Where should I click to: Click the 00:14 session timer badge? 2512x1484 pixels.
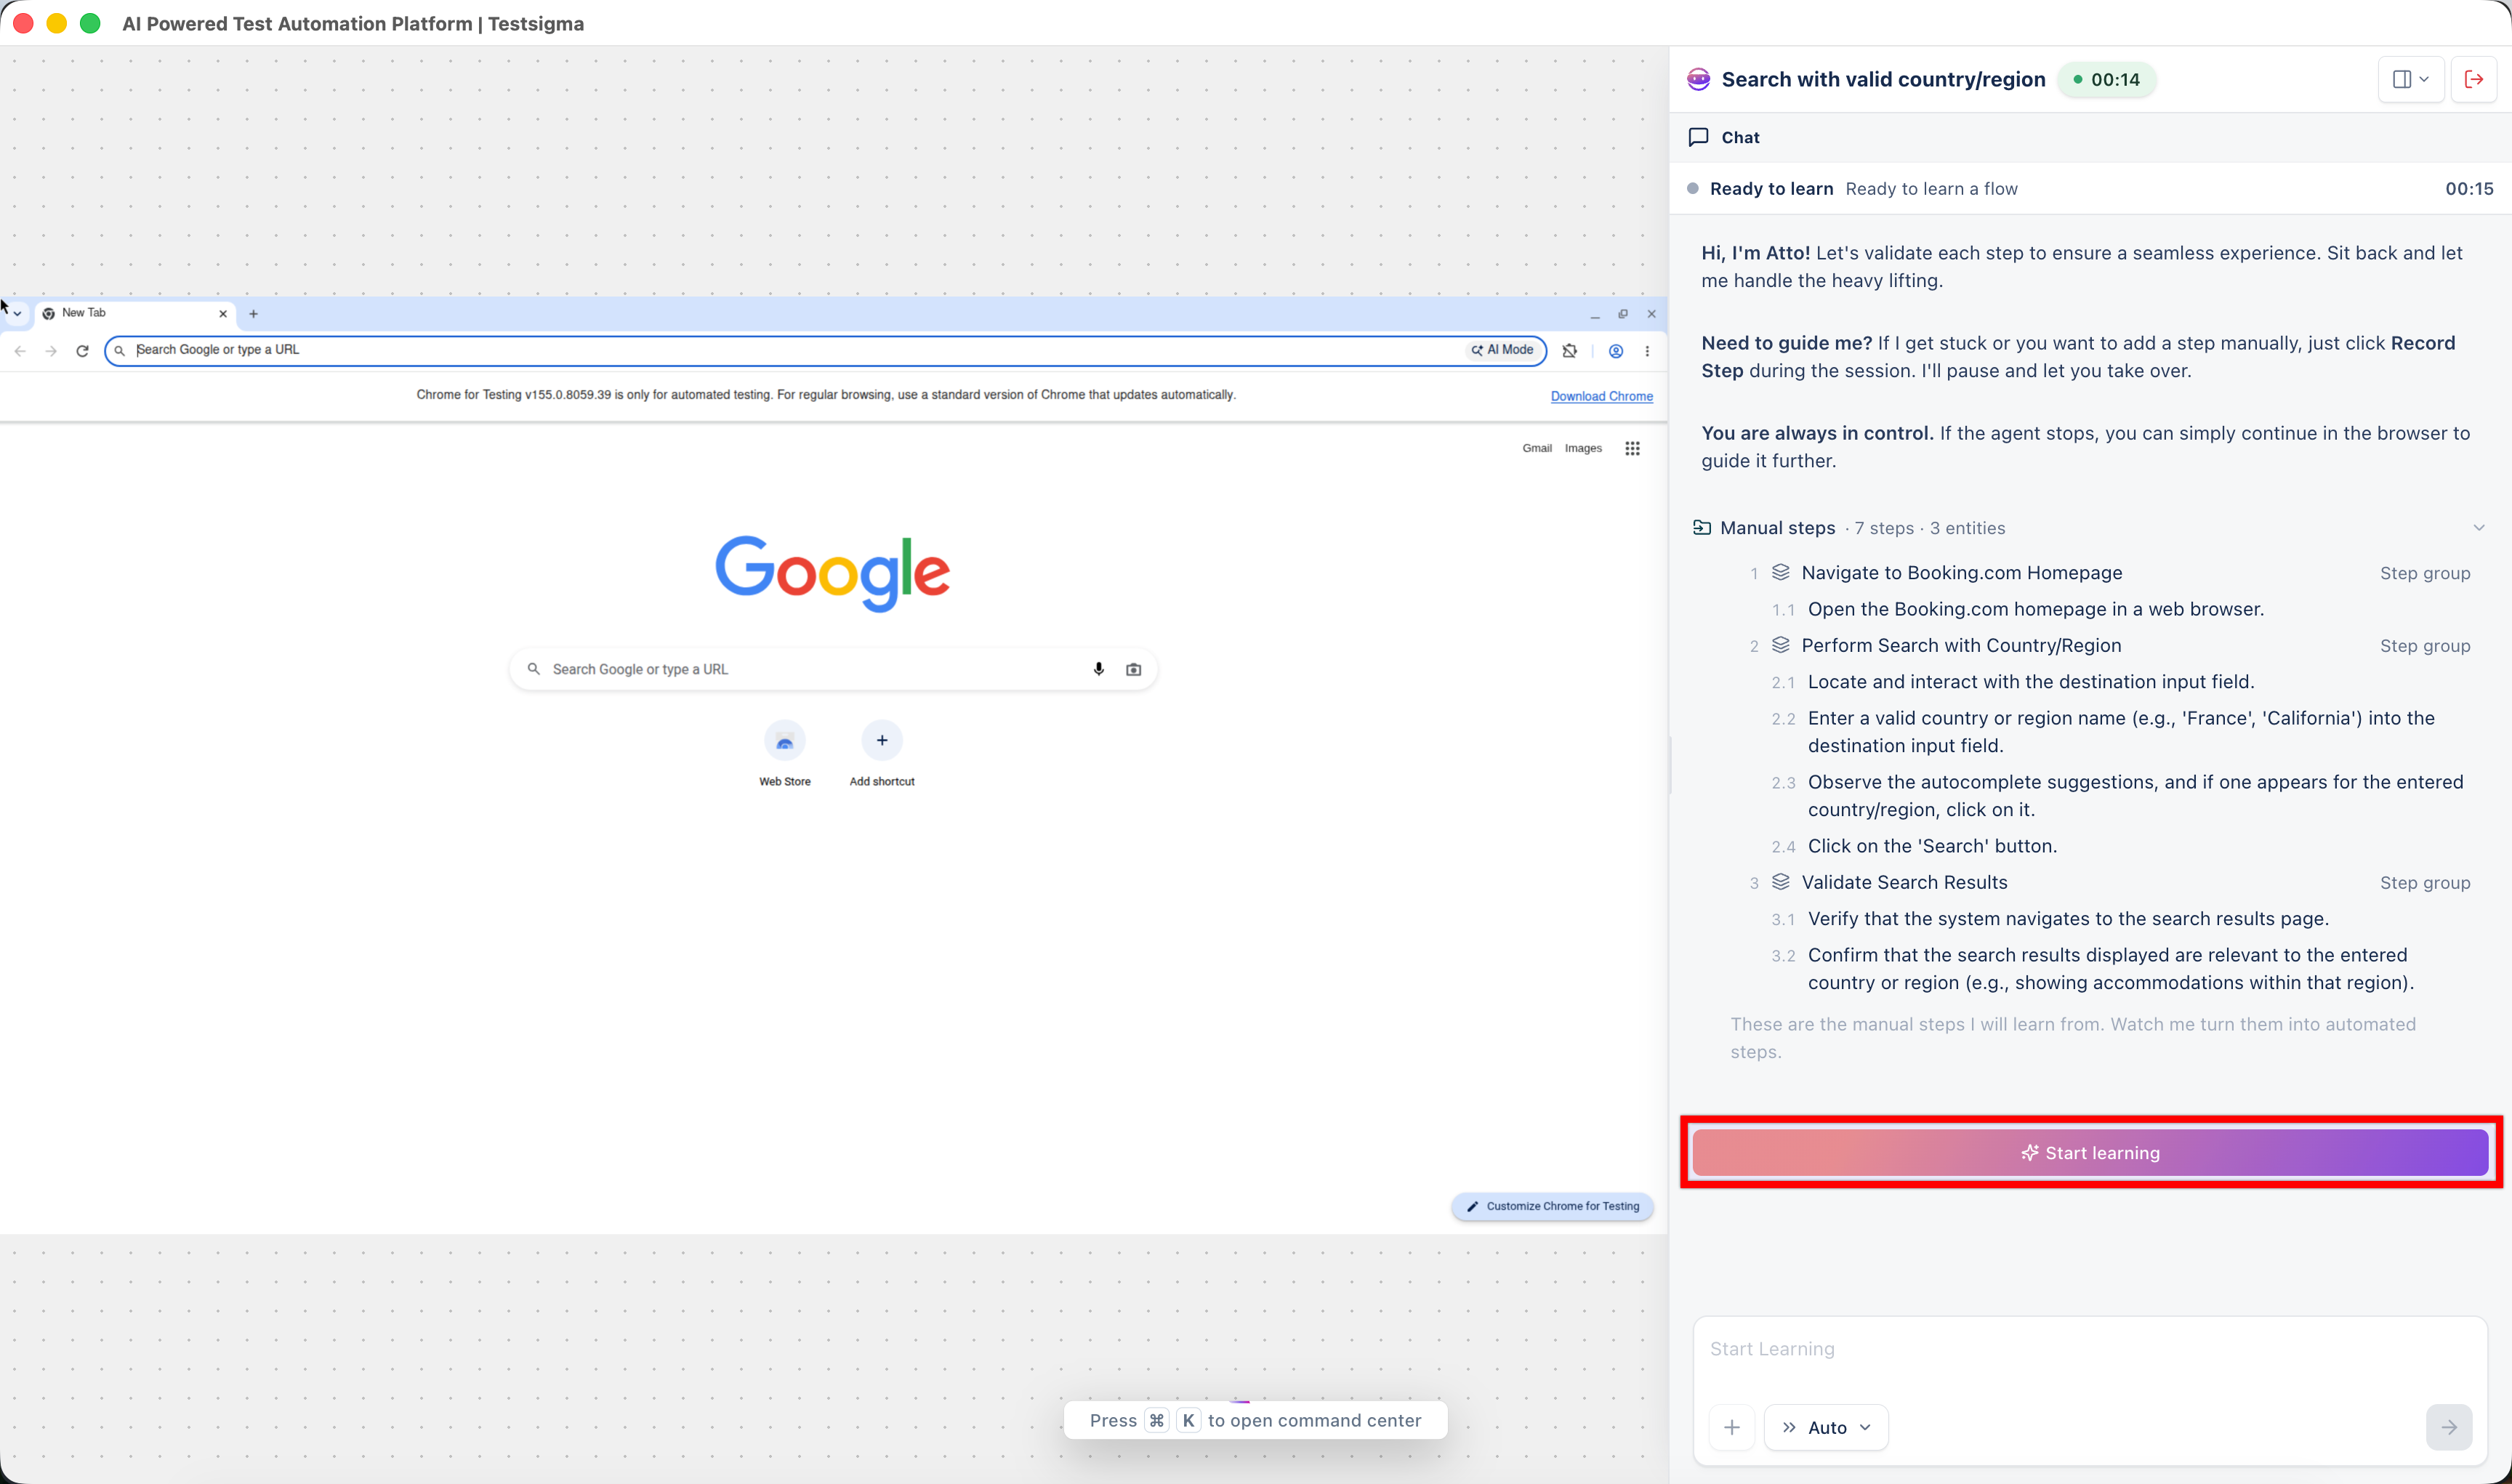tap(2106, 79)
